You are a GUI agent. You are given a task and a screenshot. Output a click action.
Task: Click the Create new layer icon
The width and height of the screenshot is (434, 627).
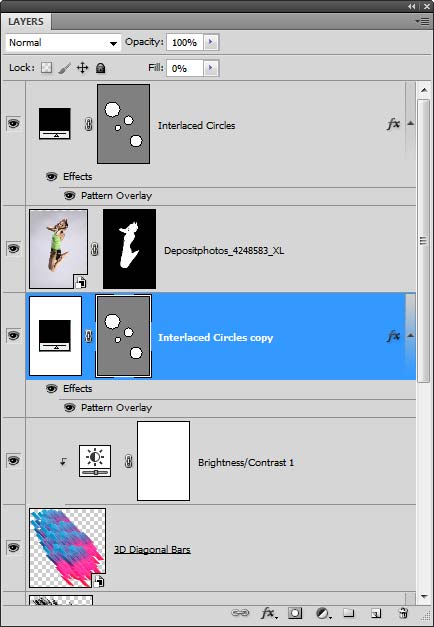click(375, 613)
